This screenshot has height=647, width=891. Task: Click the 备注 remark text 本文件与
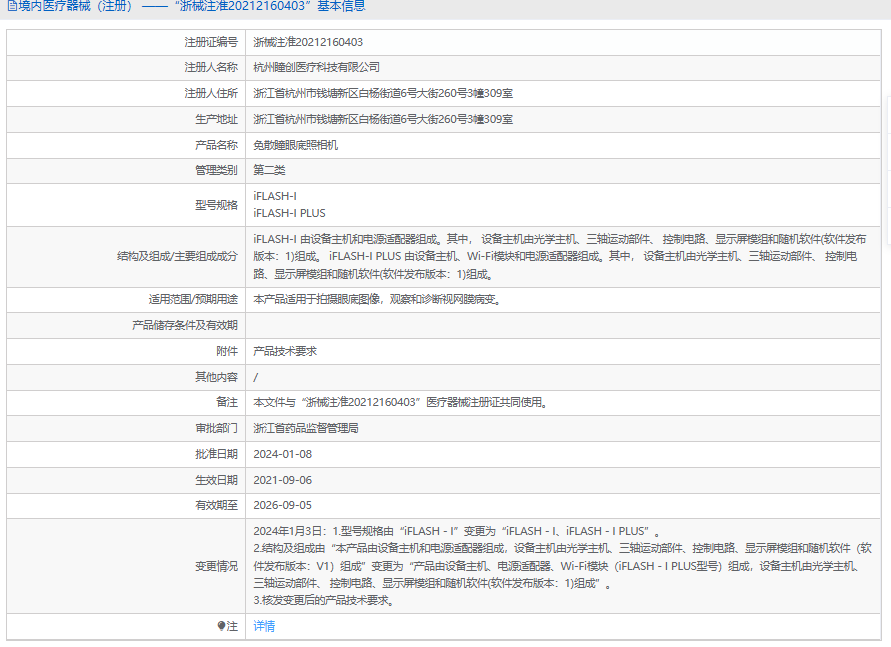(401, 402)
